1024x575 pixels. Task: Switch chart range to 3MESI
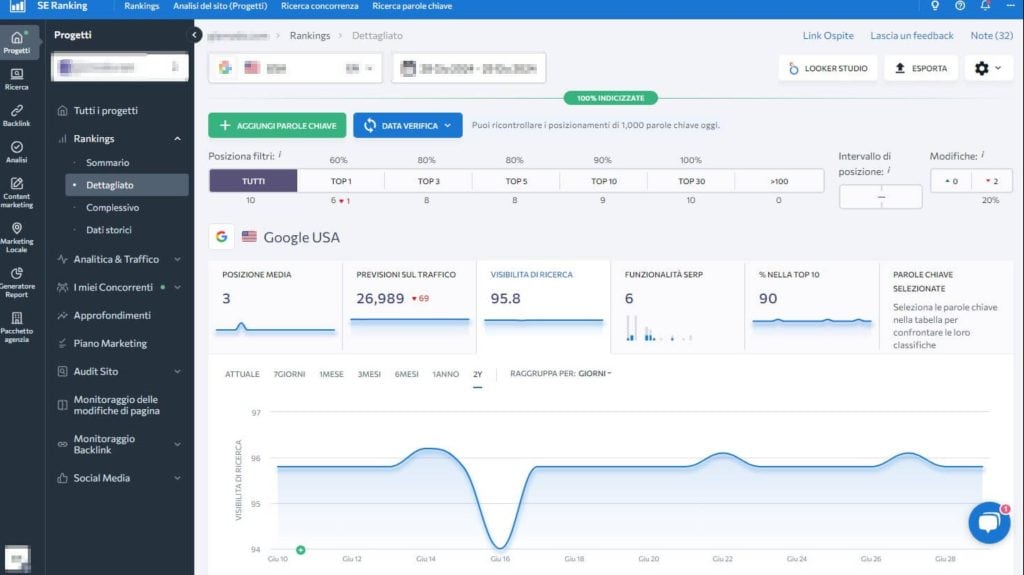coord(369,374)
